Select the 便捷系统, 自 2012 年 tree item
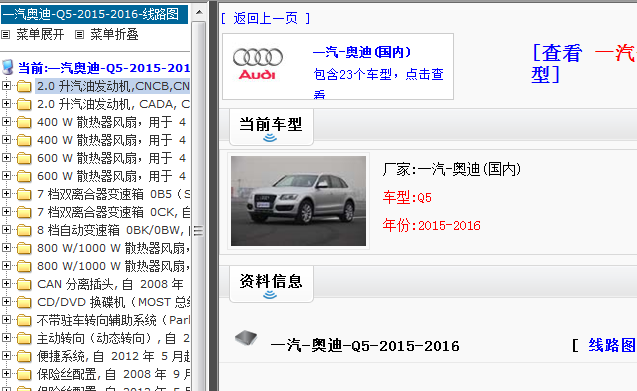The width and height of the screenshot is (637, 391). 114,356
